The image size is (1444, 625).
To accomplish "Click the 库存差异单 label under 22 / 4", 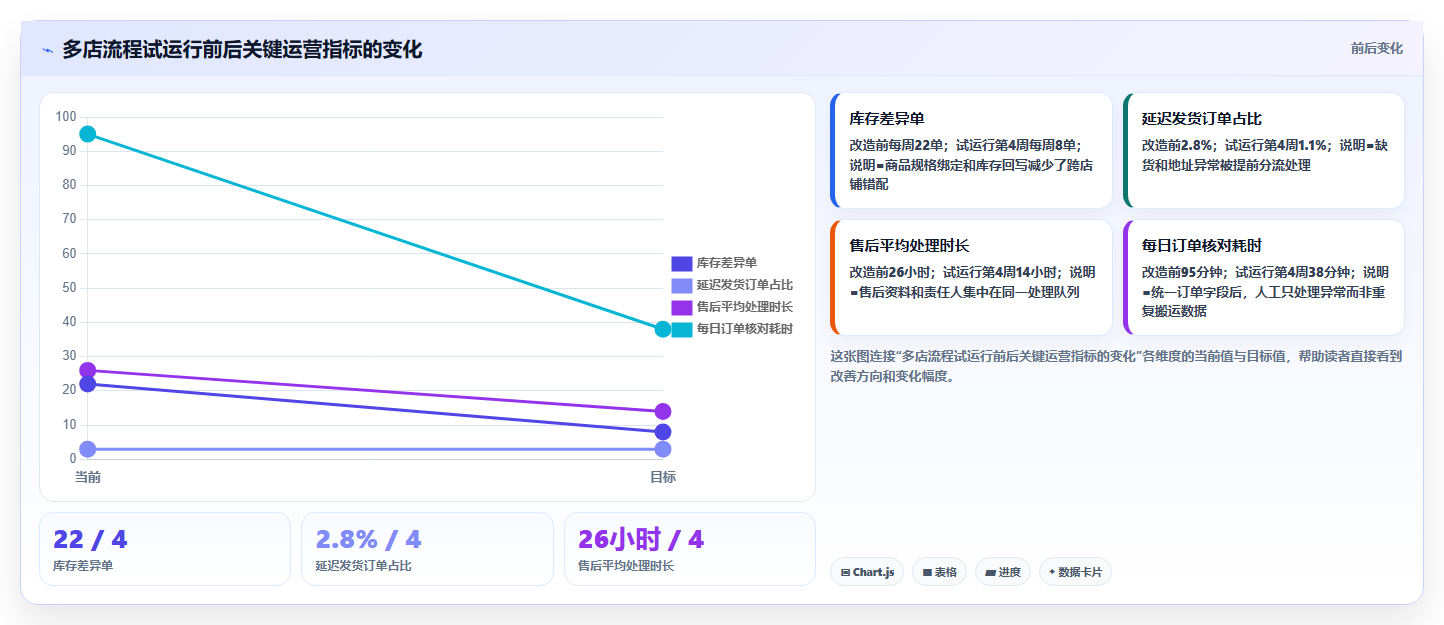I will click(83, 566).
